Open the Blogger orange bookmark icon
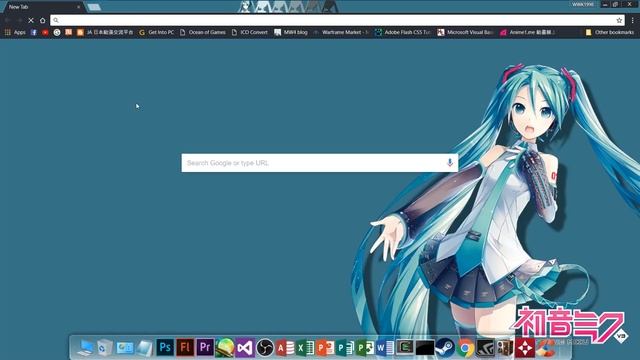This screenshot has height=360, width=640. click(80, 32)
